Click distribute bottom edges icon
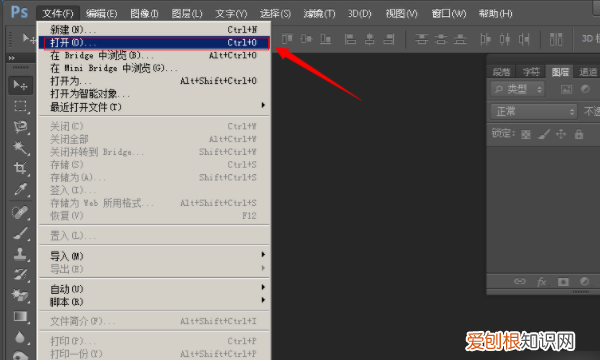This screenshot has height=360, width=600. tap(460, 39)
